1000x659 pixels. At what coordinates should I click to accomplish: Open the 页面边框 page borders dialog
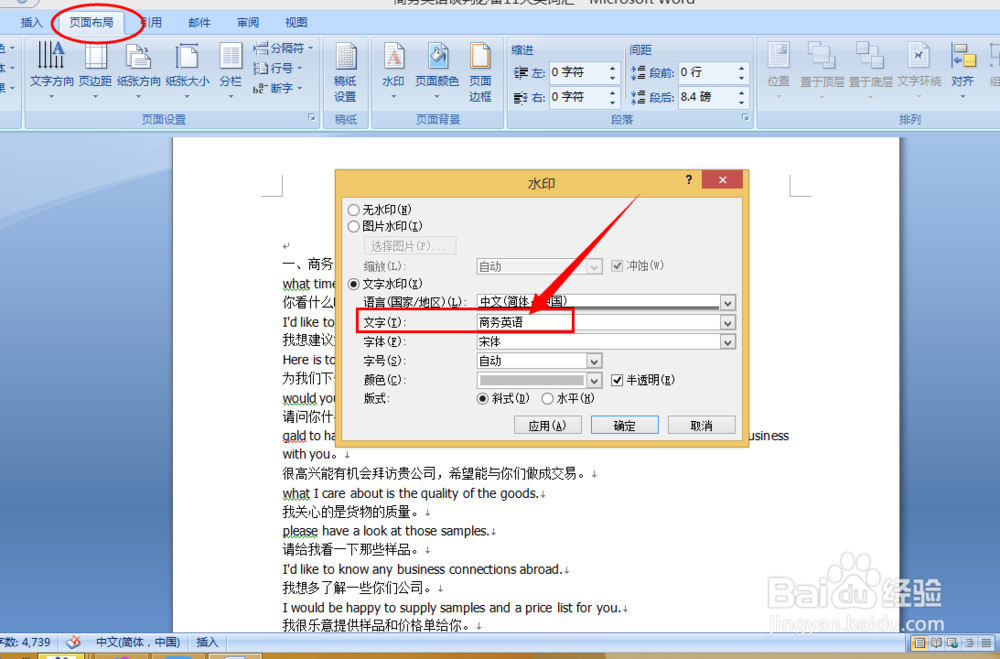click(480, 72)
